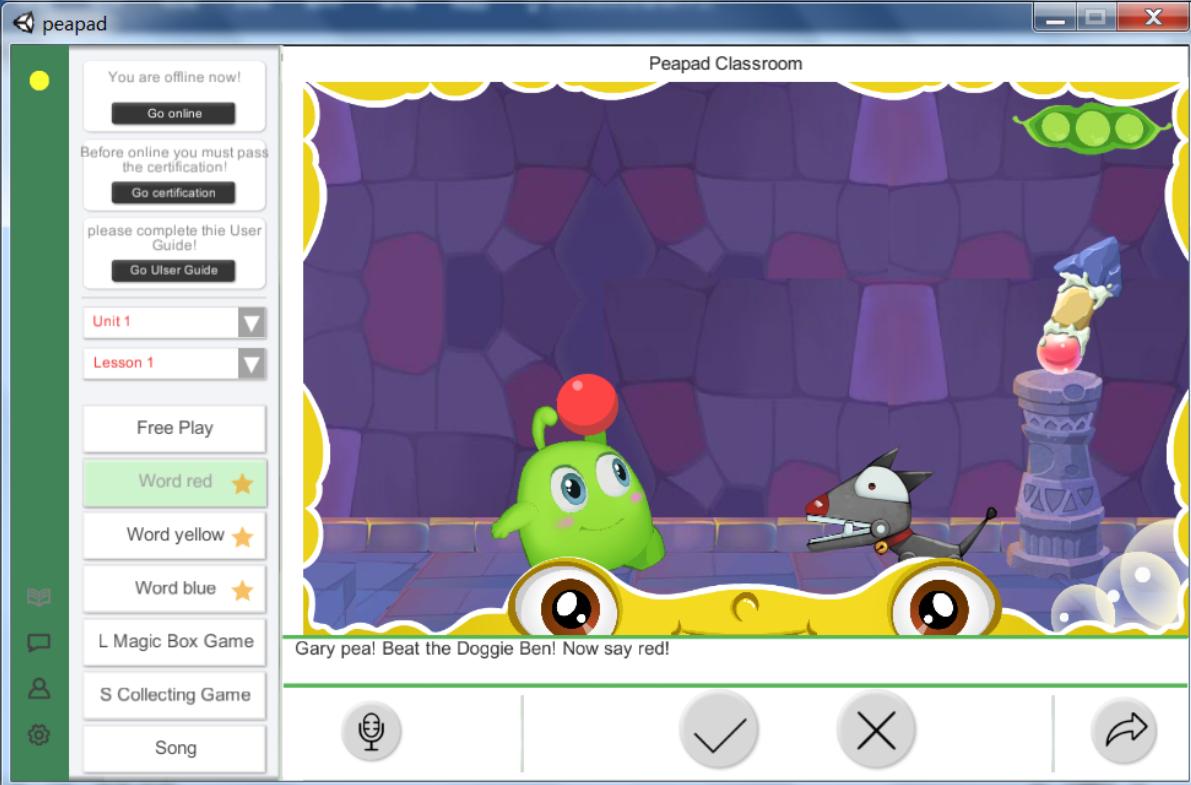The width and height of the screenshot is (1191, 785).
Task: Select the Free Play activity
Action: (x=174, y=428)
